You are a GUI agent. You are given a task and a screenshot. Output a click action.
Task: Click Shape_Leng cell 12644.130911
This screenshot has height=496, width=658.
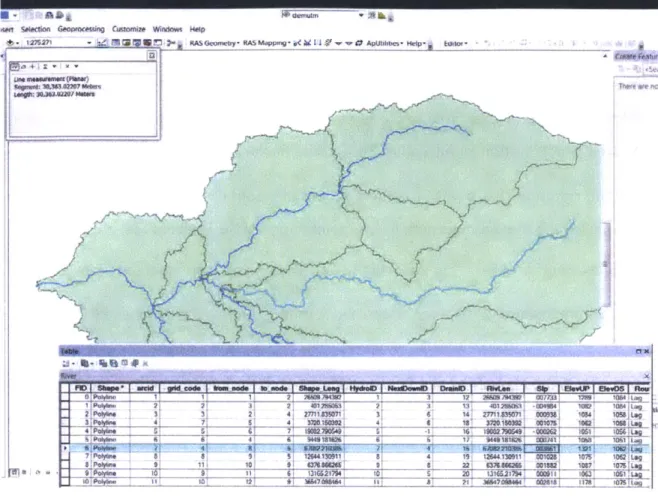pos(319,456)
